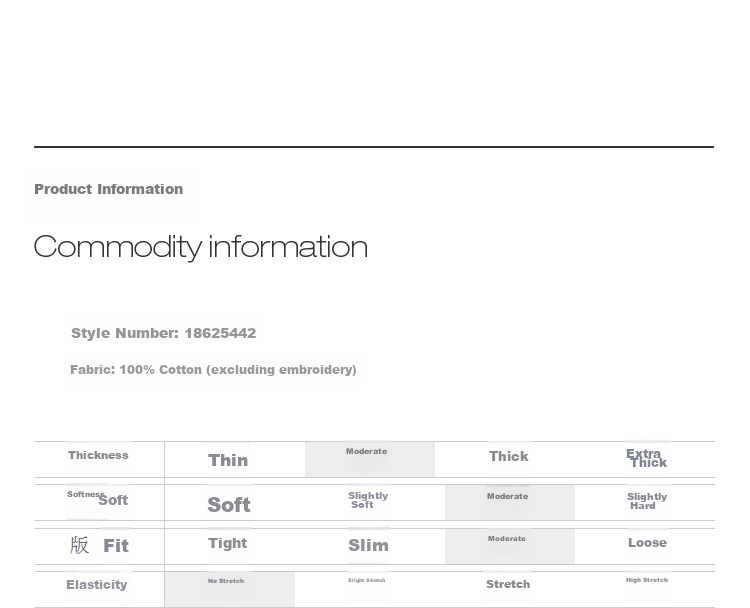Click the Fabric 100% Cotton line
Image resolution: width=750 pixels, height=608 pixels.
coord(213,370)
